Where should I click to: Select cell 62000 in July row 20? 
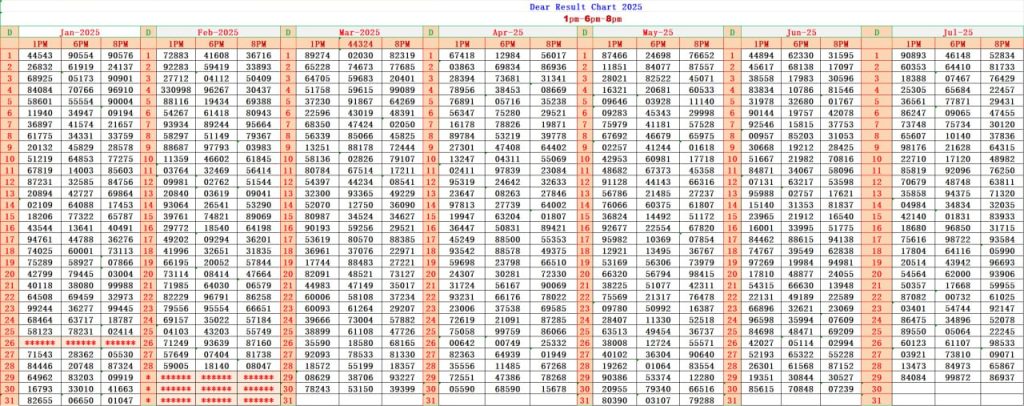[x=957, y=274]
